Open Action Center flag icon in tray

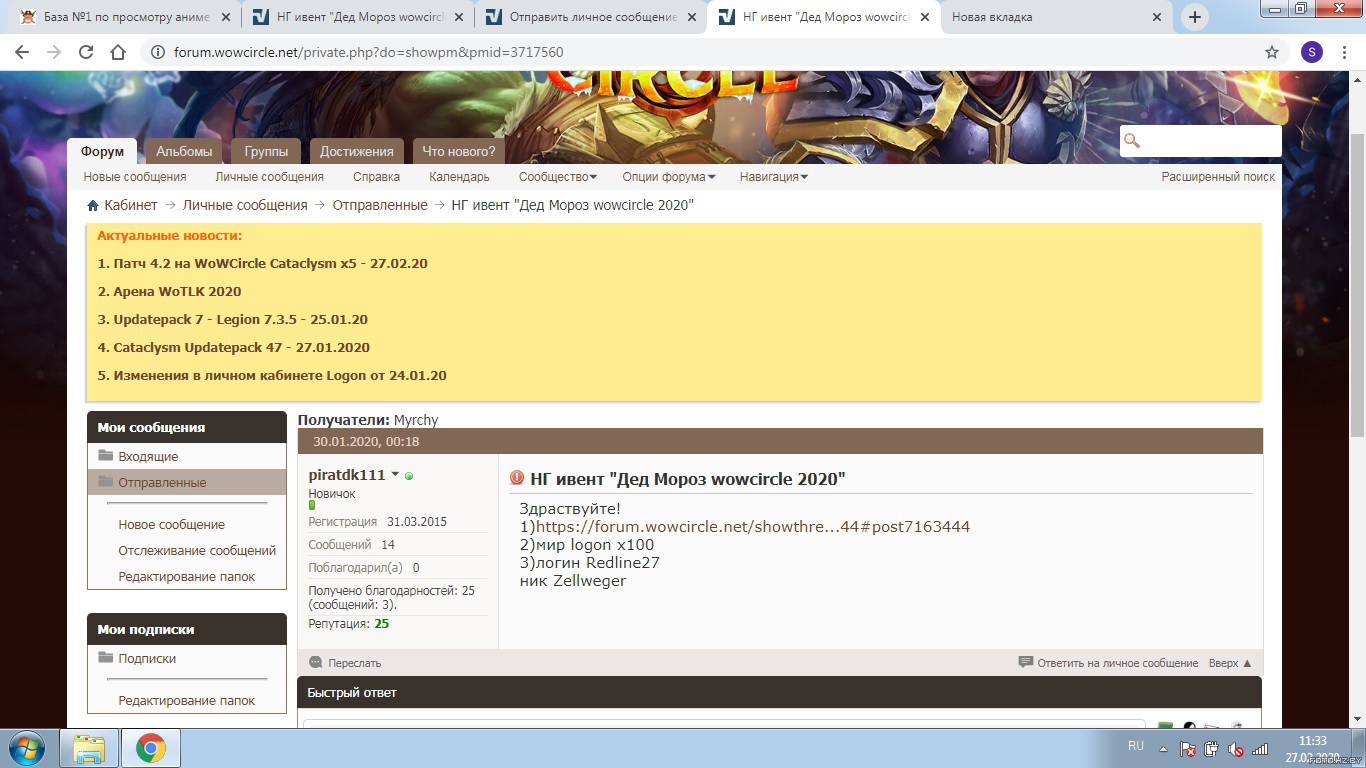[x=1188, y=748]
